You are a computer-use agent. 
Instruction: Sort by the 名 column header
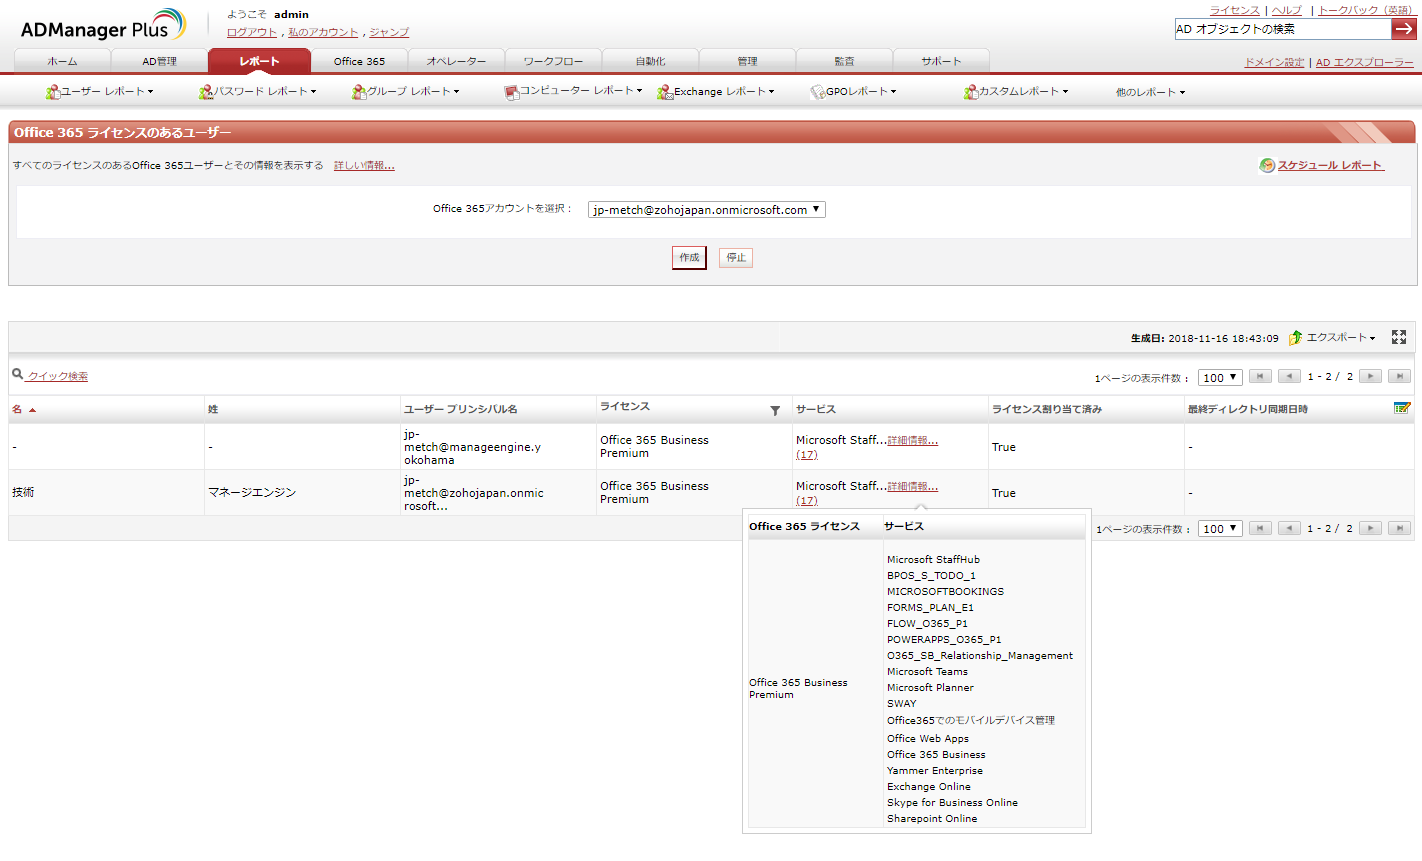(x=17, y=409)
